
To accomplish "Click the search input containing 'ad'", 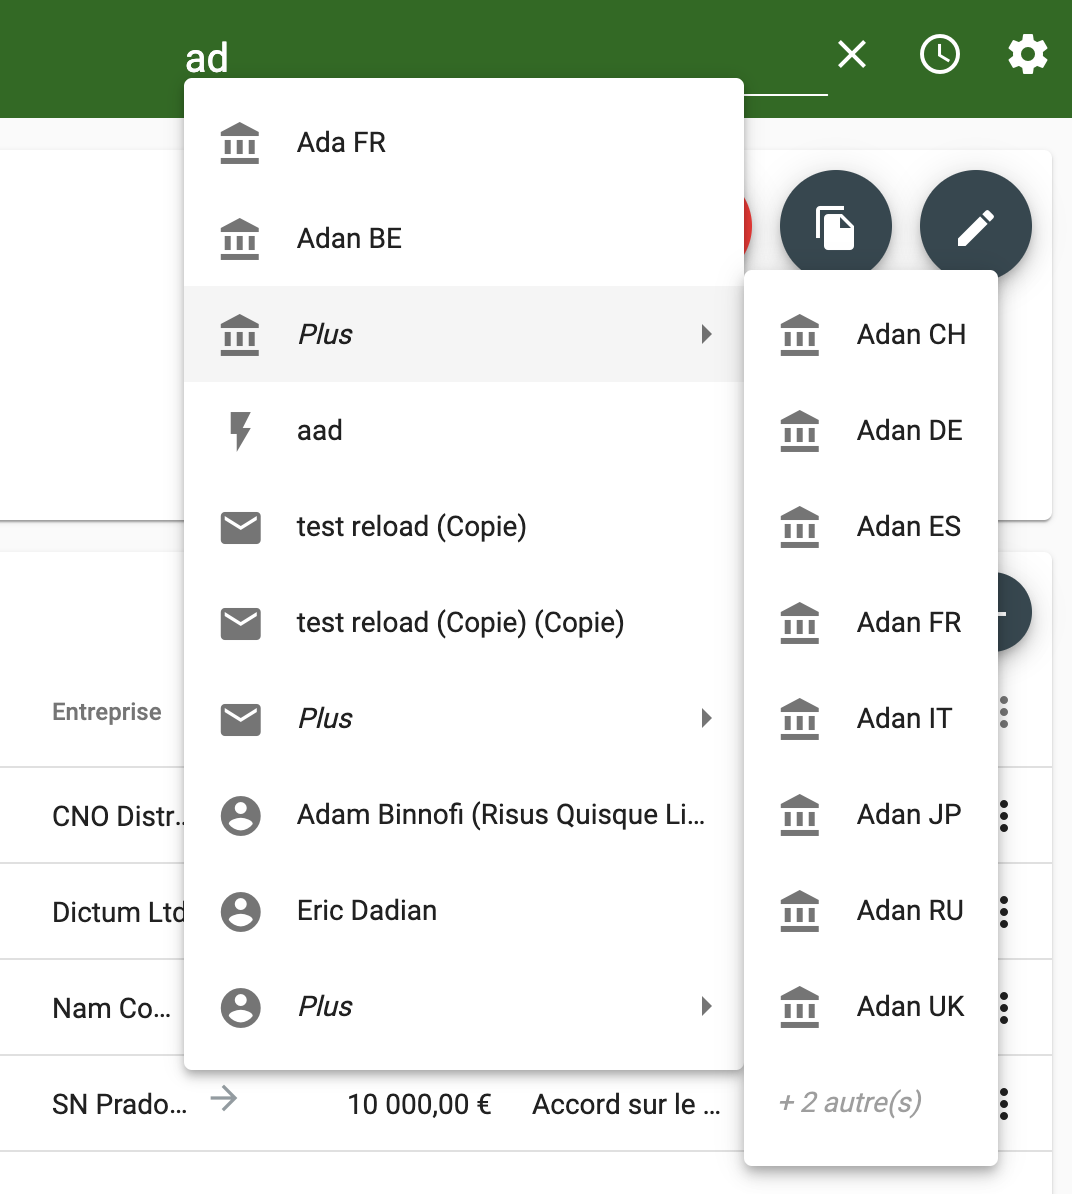I will click(506, 58).
